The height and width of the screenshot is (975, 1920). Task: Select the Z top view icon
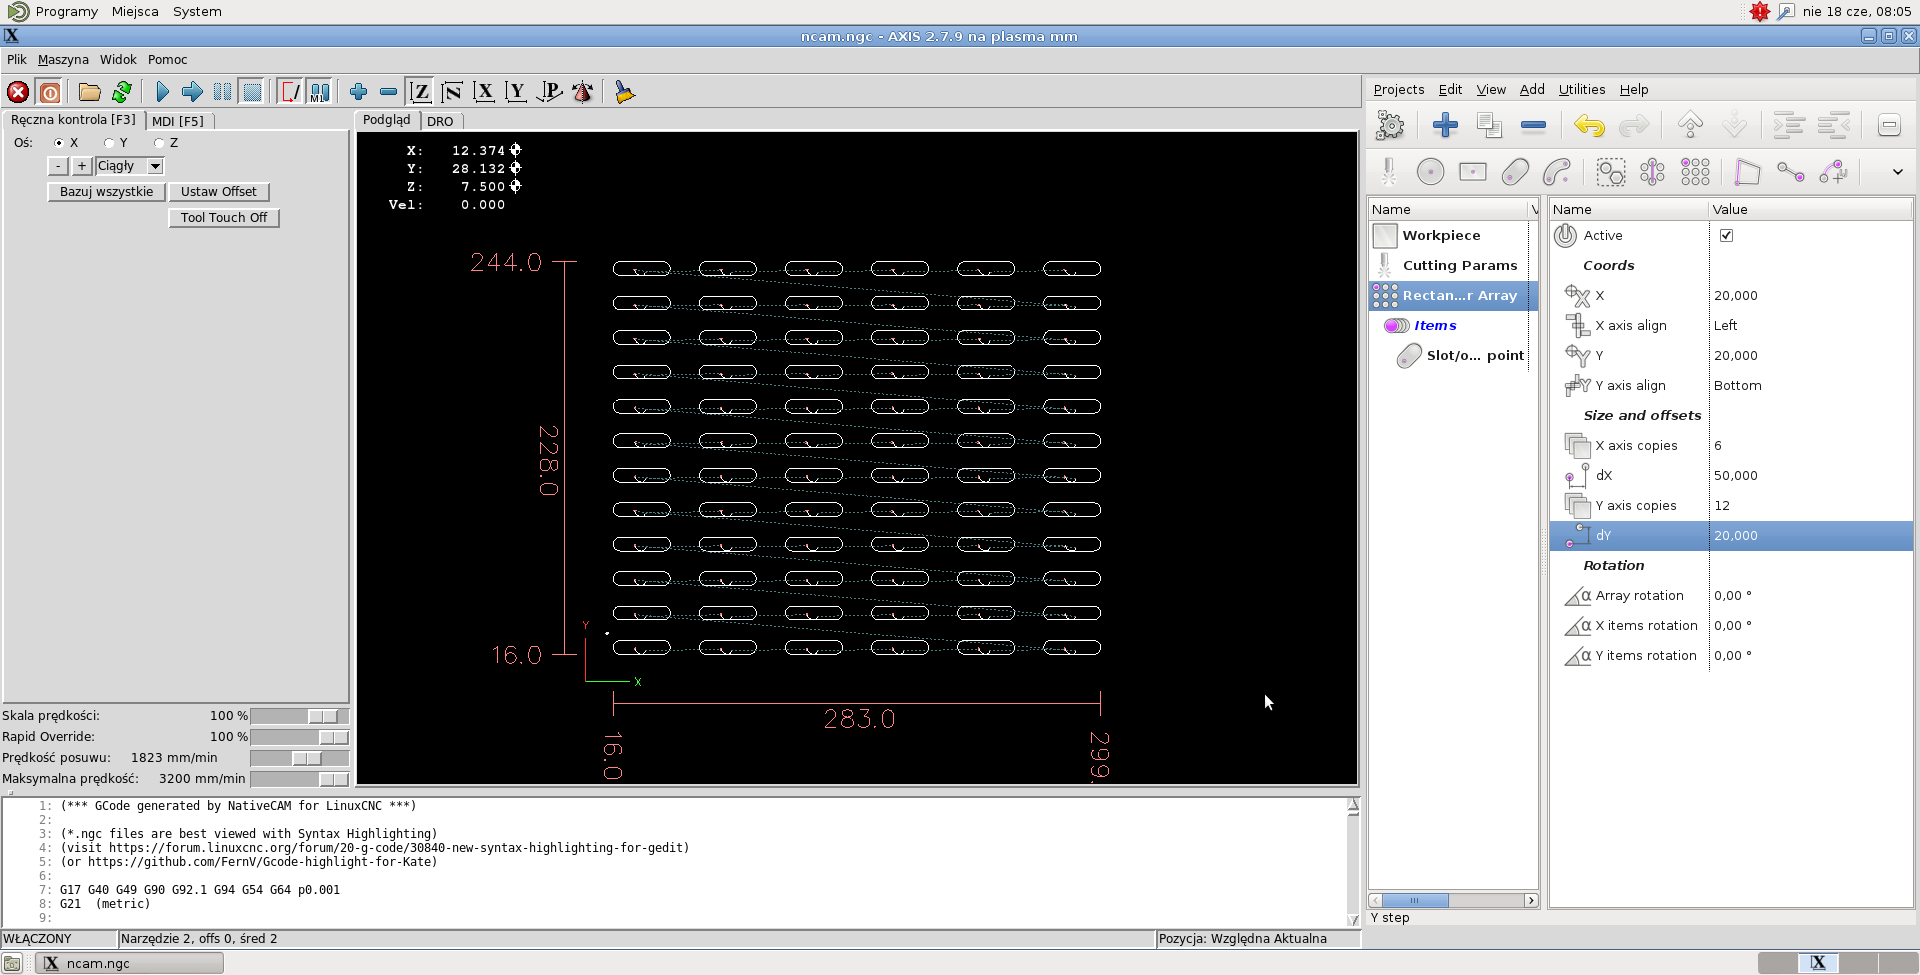pyautogui.click(x=421, y=92)
